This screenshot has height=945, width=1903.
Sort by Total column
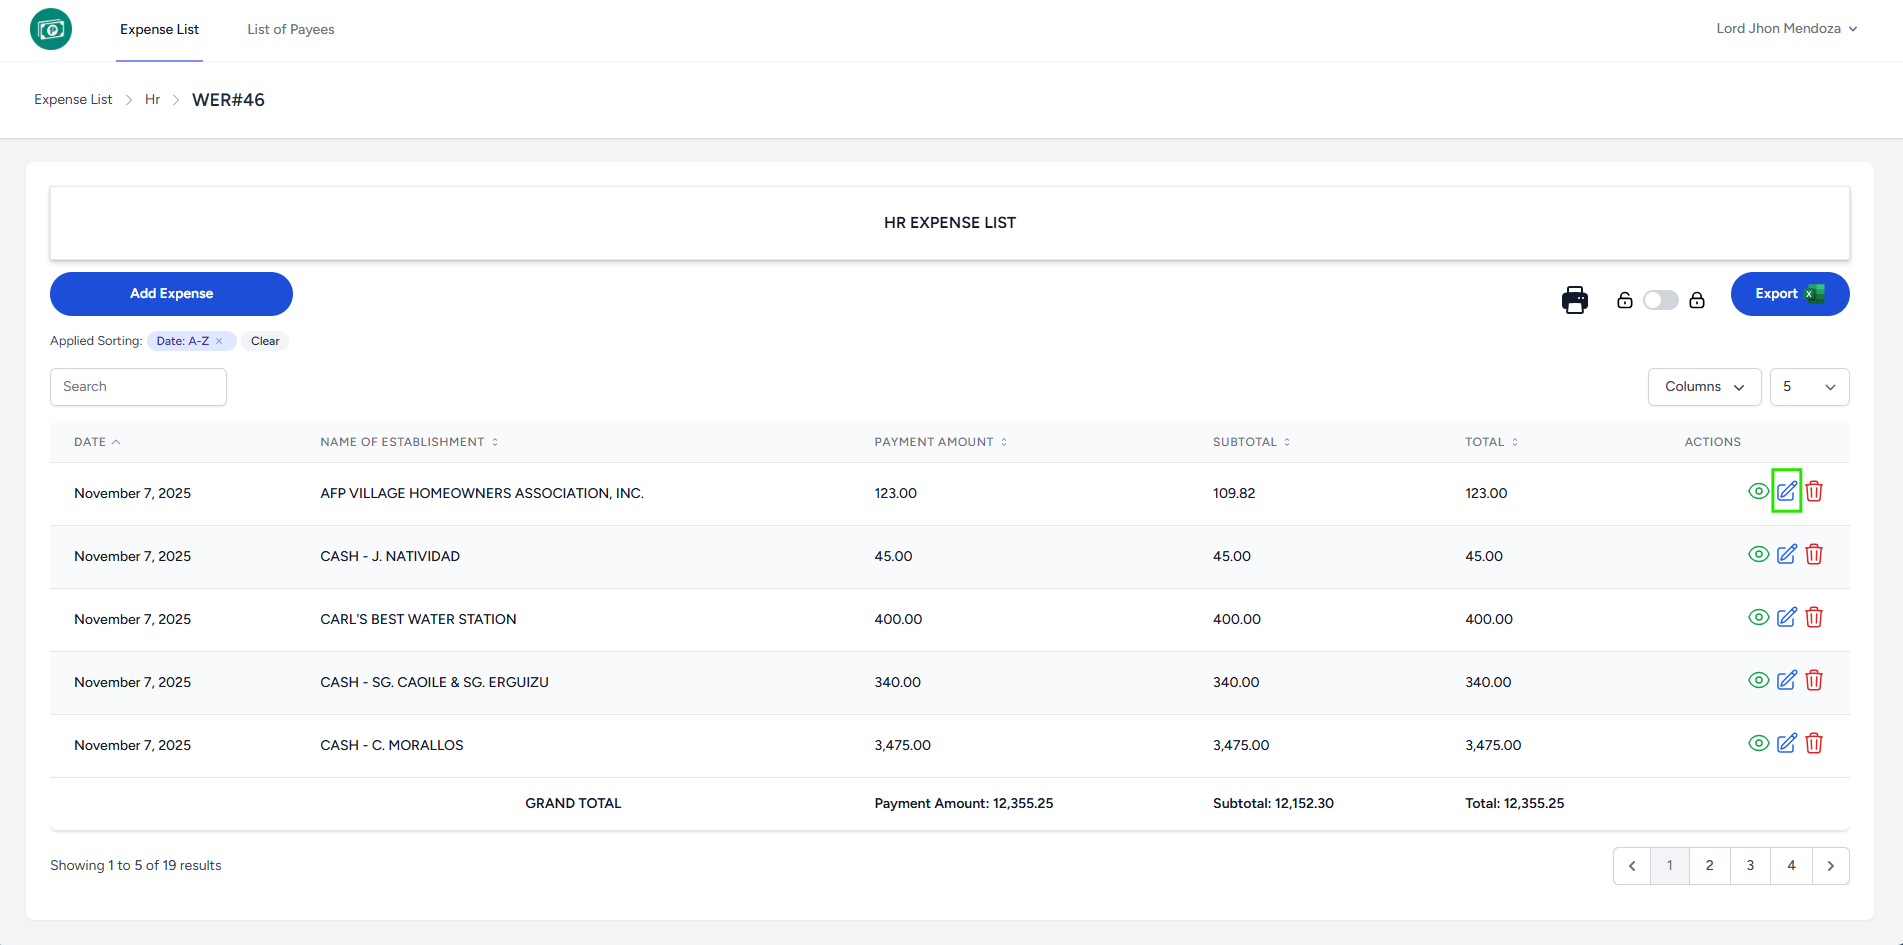(1491, 442)
